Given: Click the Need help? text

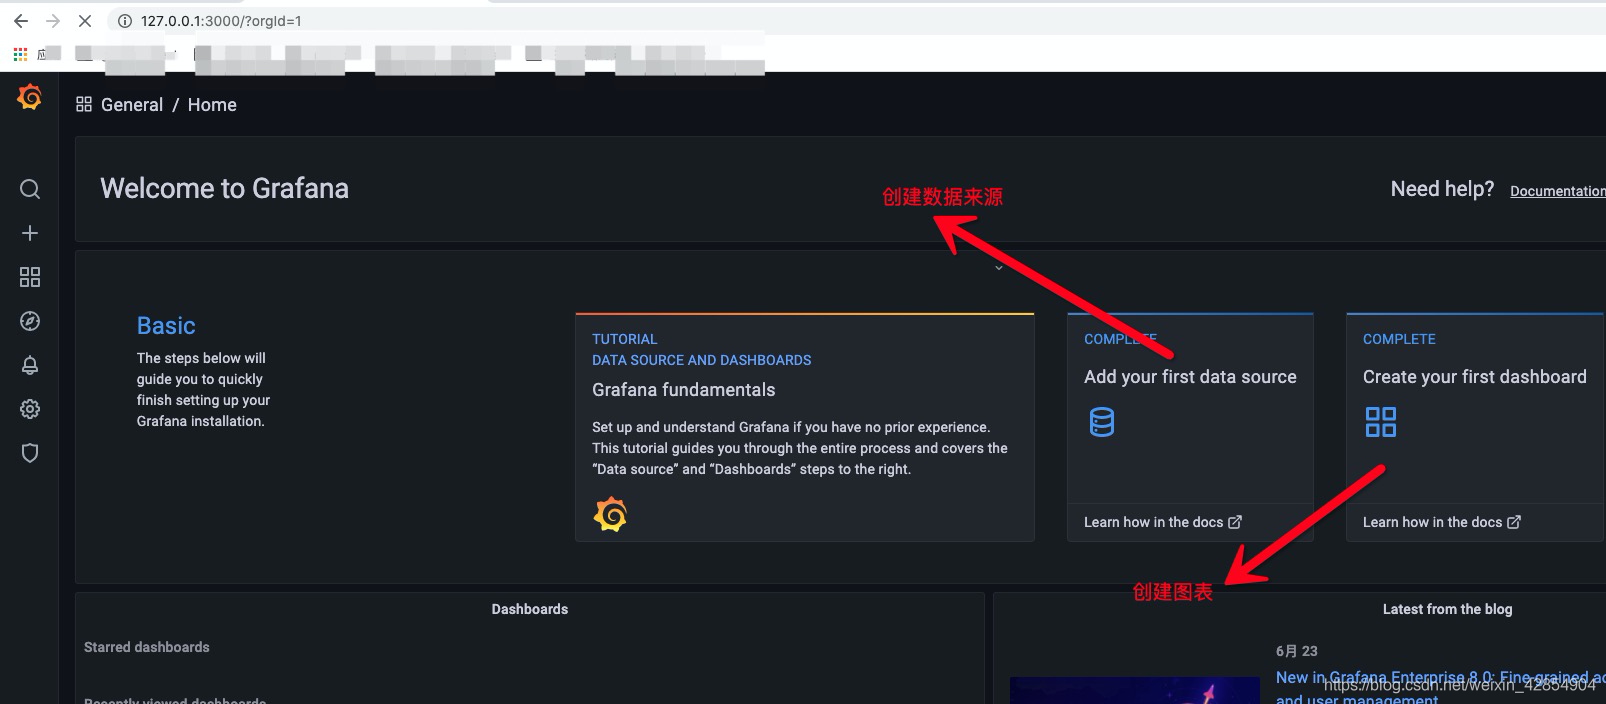Looking at the screenshot, I should point(1442,189).
